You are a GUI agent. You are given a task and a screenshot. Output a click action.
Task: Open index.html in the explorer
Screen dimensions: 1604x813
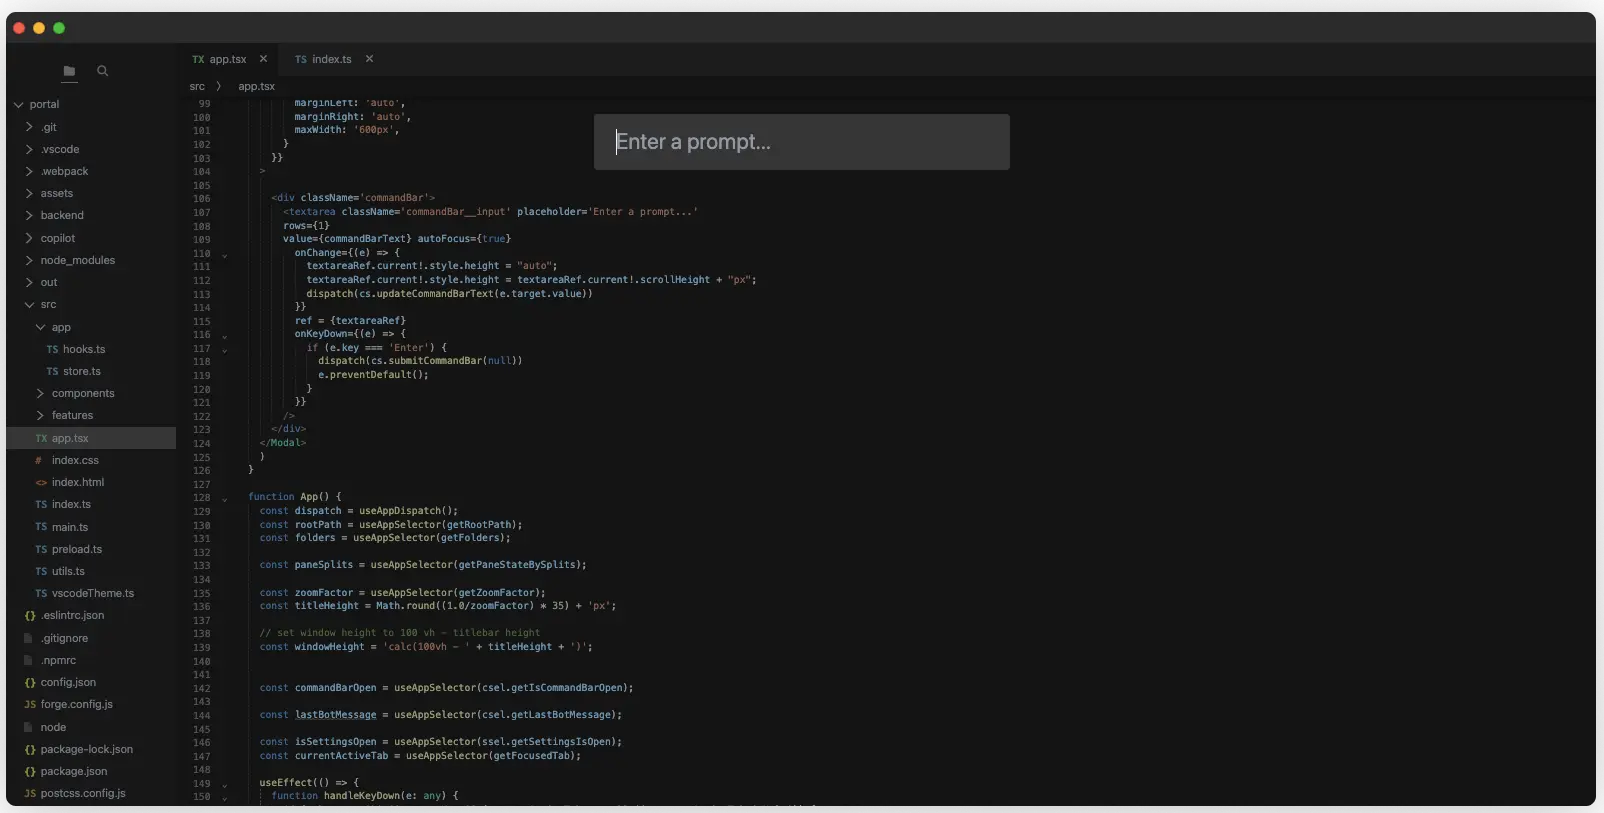coord(77,482)
